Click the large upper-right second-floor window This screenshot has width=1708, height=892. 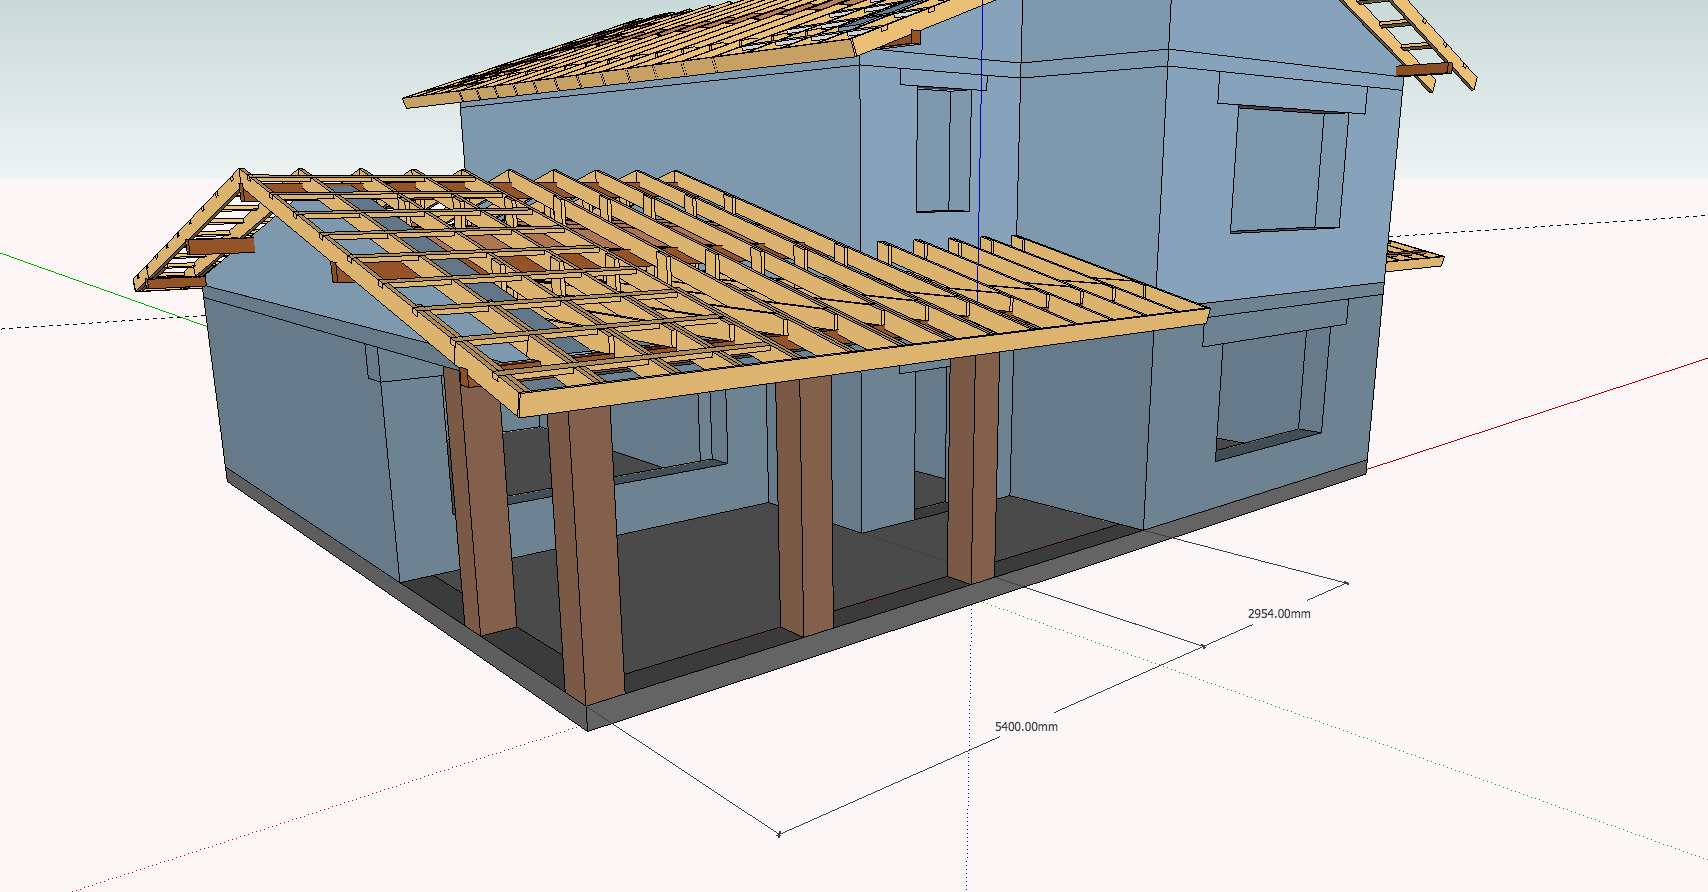[x=1288, y=169]
